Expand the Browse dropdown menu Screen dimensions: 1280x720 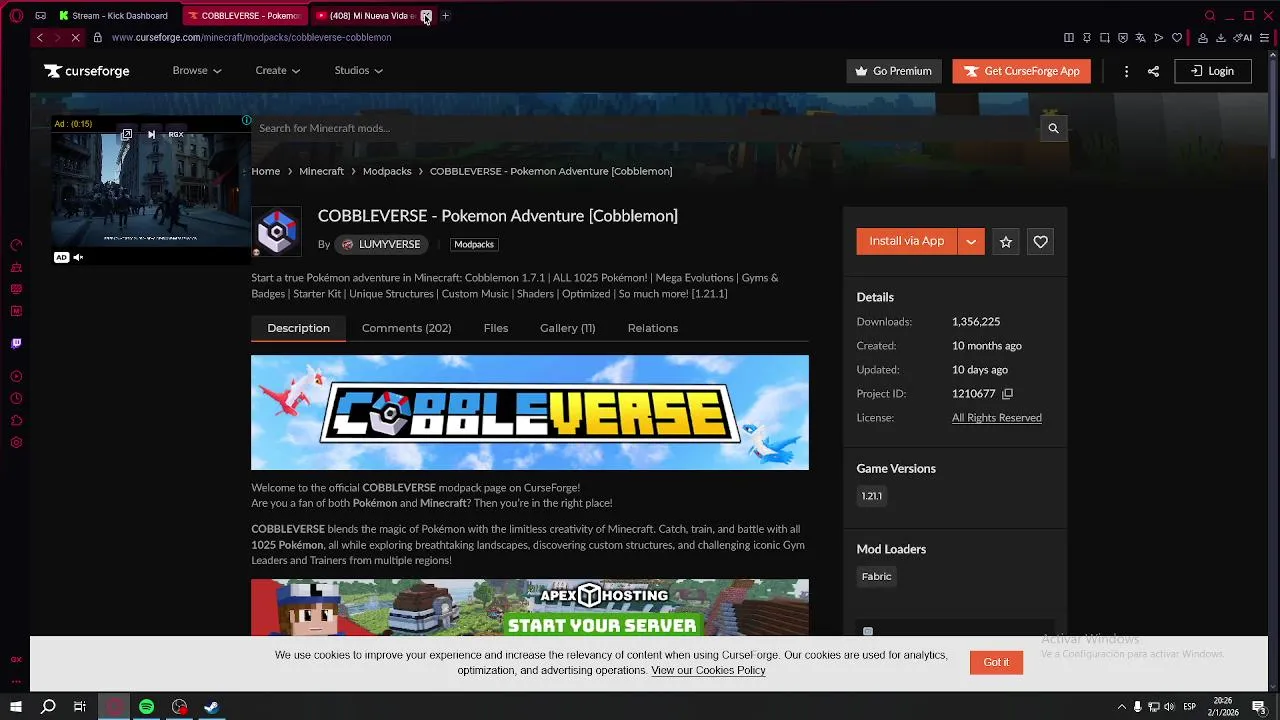click(x=197, y=71)
